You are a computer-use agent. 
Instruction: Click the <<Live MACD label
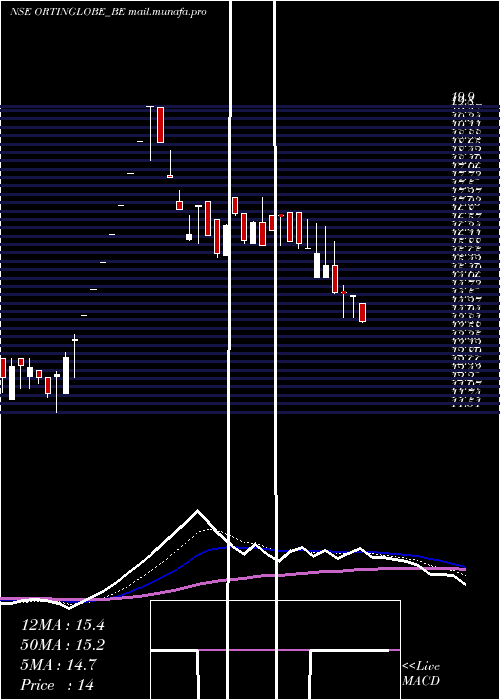tap(421, 673)
